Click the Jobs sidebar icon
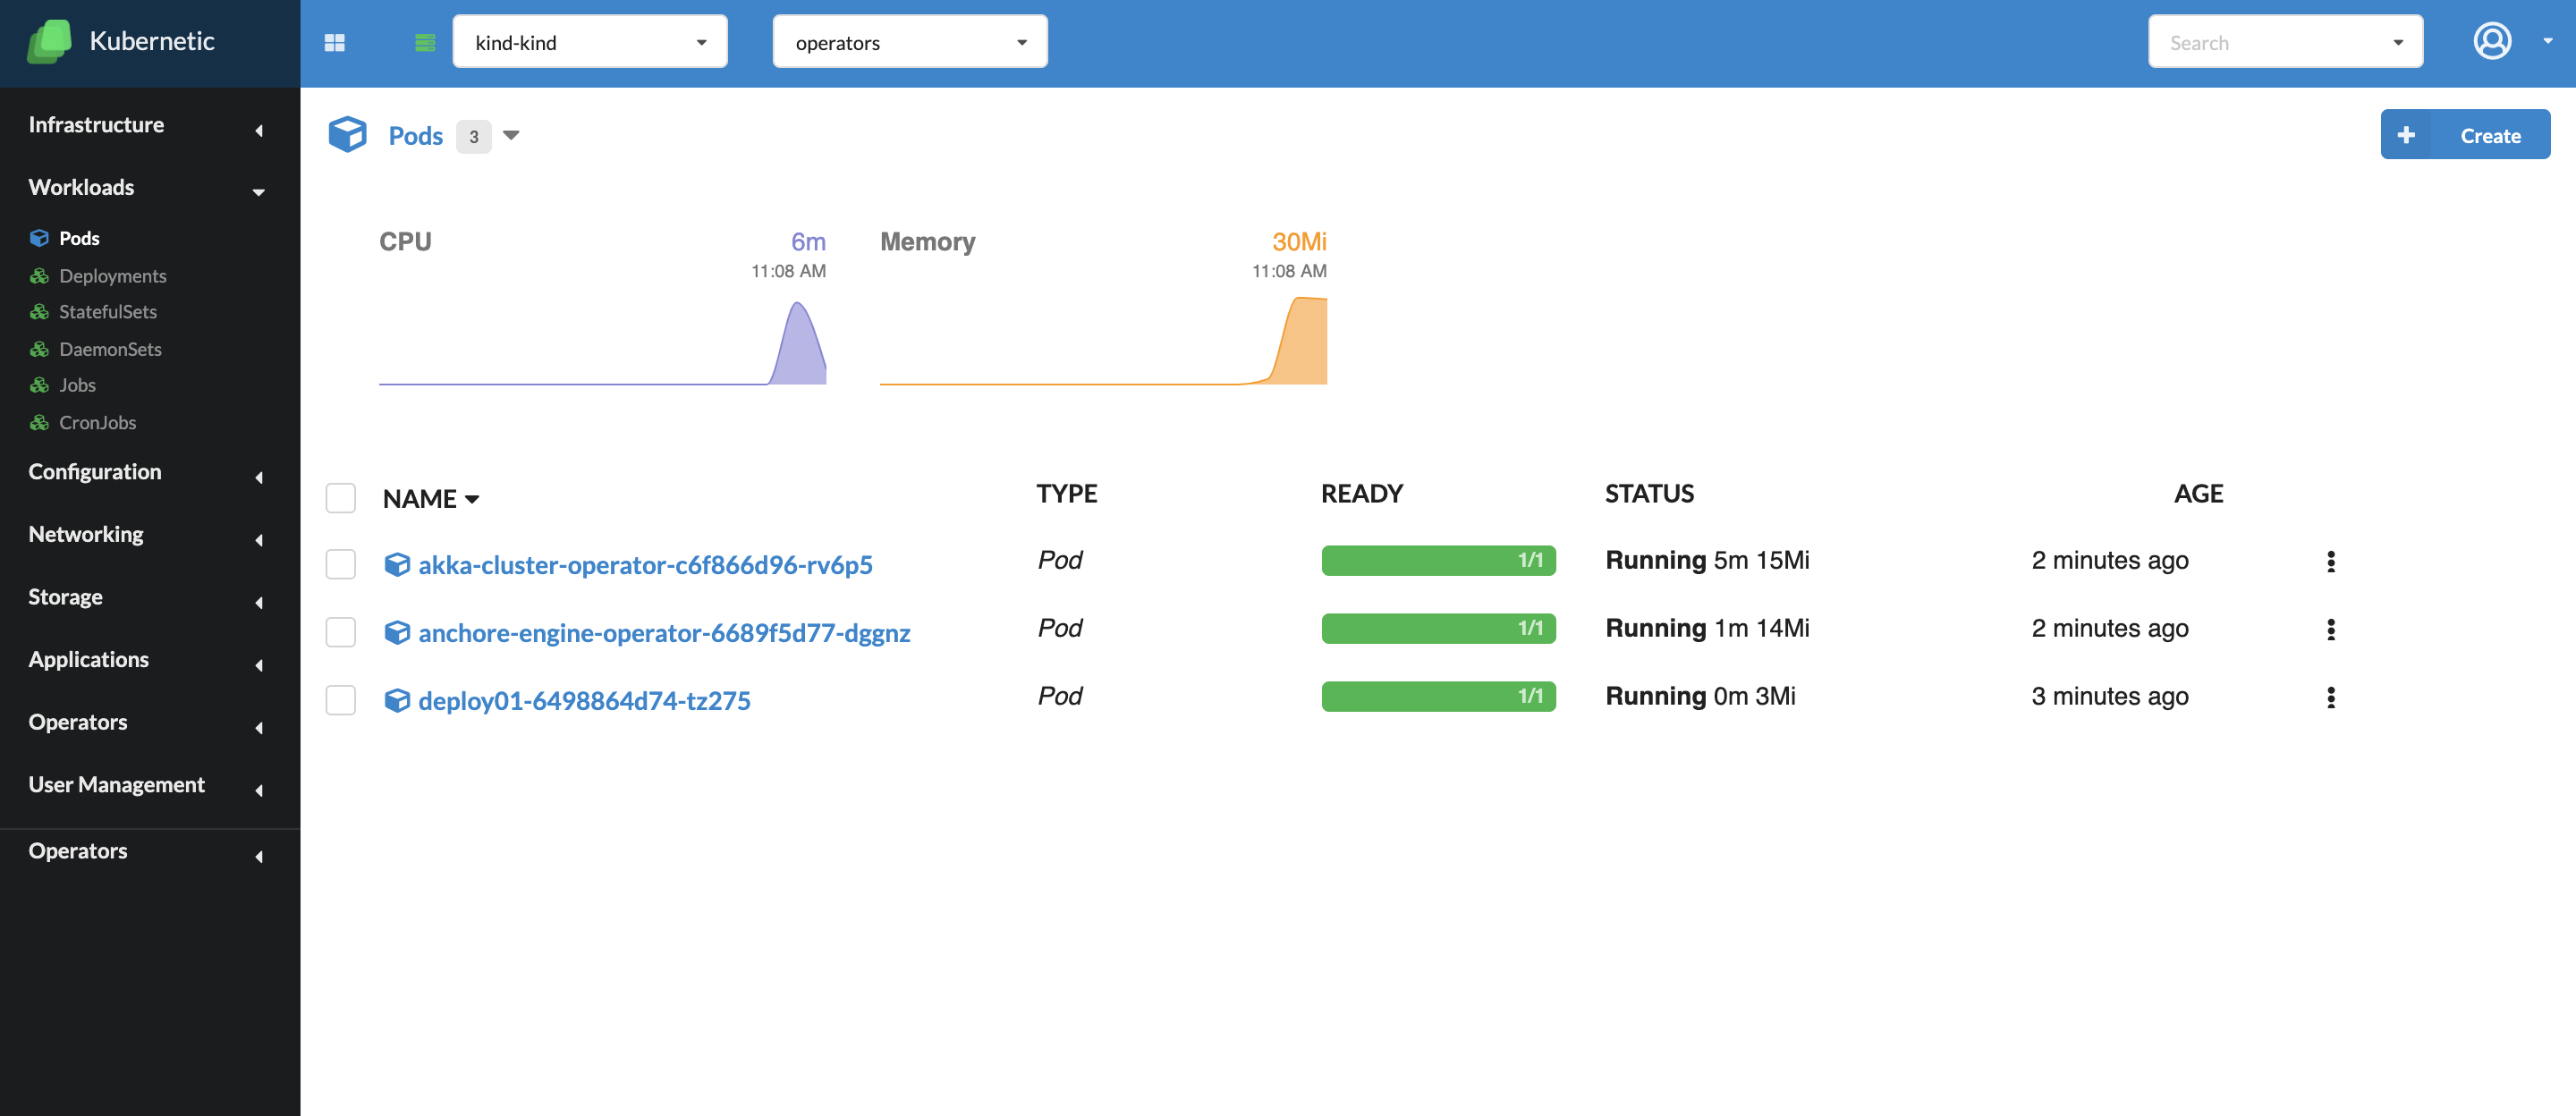Screen dimensions: 2576x1116 (38, 385)
